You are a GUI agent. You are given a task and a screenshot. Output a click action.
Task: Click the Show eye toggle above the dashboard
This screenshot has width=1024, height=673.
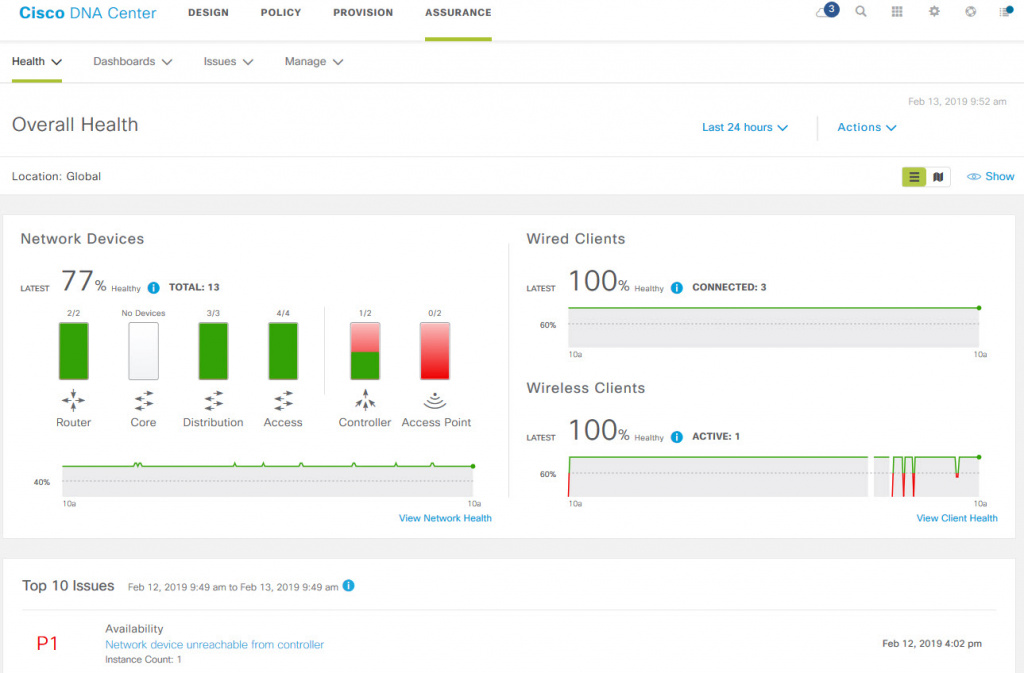[x=989, y=176]
